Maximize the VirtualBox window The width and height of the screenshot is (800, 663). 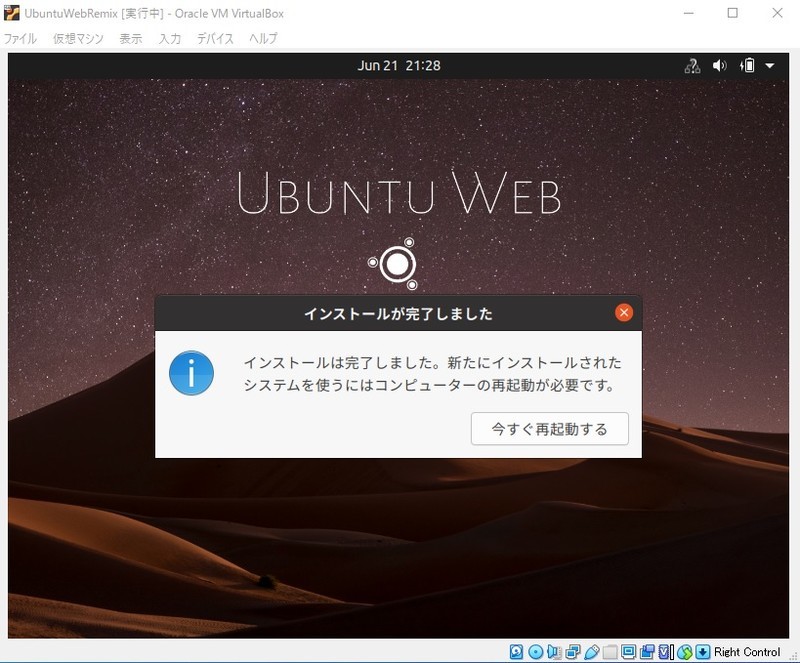(x=733, y=13)
